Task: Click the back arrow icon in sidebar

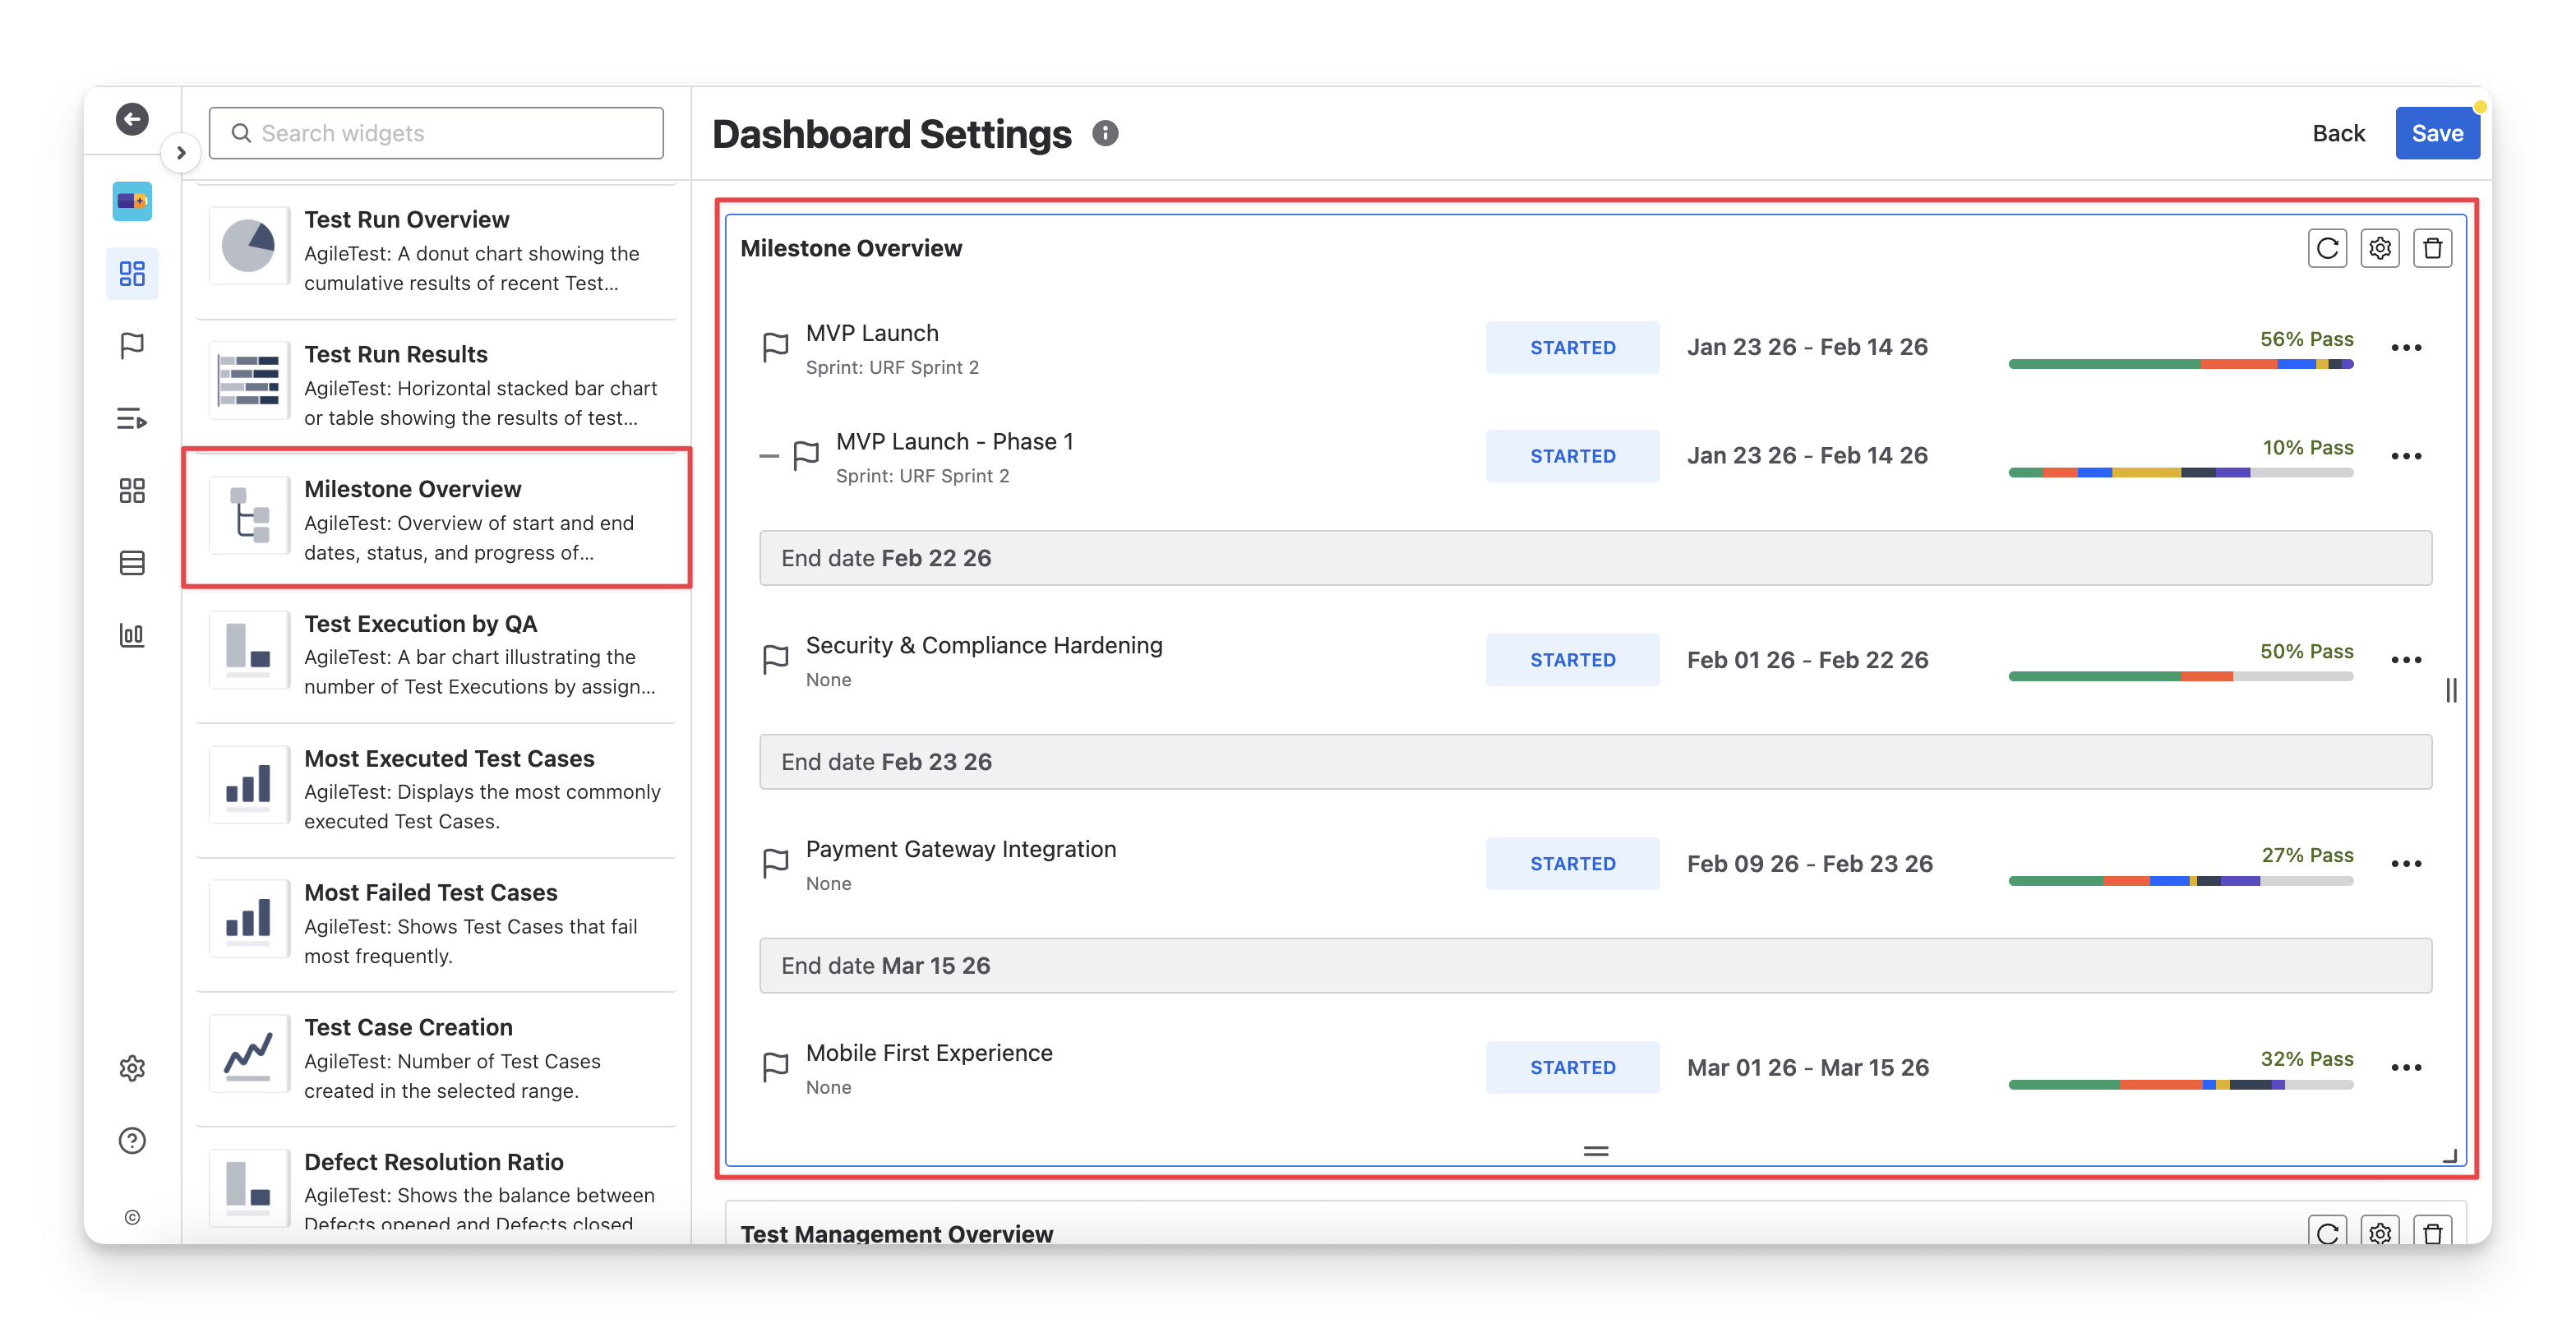Action: click(132, 119)
